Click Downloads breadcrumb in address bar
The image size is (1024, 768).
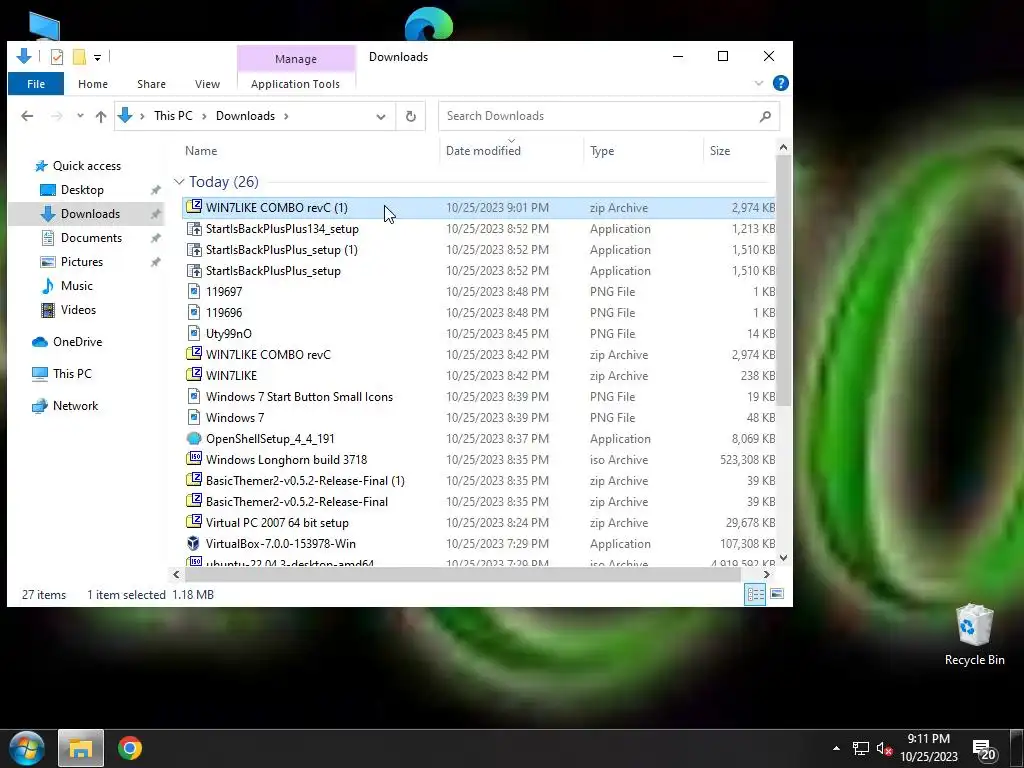coord(246,116)
